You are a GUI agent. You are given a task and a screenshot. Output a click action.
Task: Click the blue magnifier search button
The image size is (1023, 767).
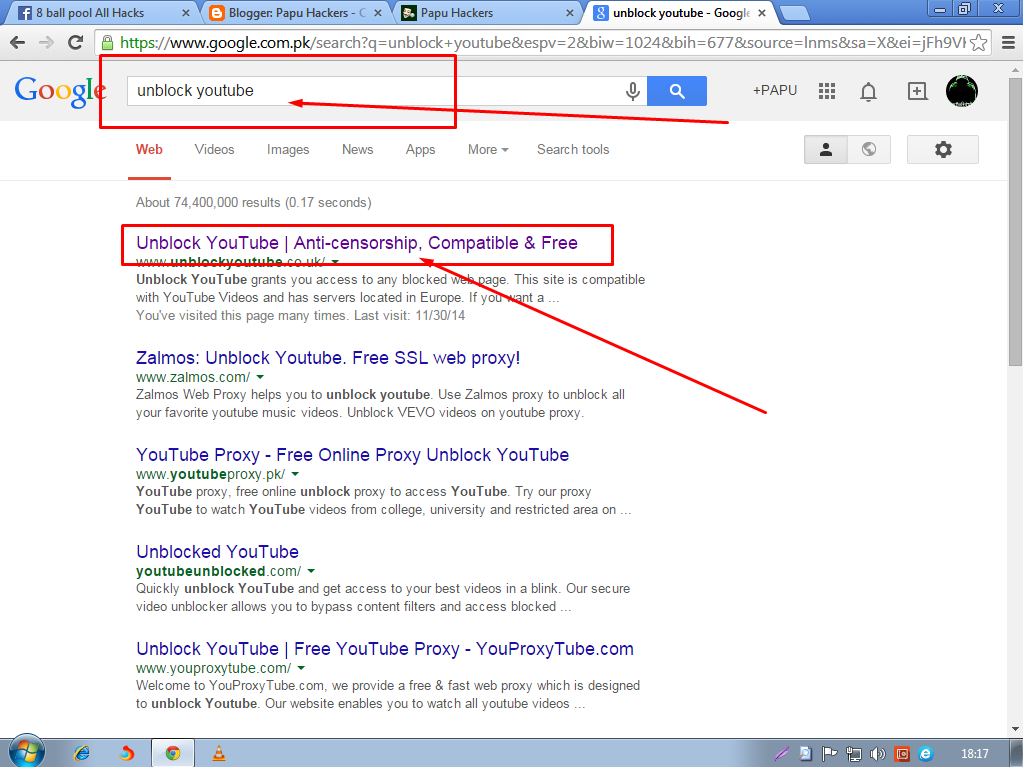677,91
